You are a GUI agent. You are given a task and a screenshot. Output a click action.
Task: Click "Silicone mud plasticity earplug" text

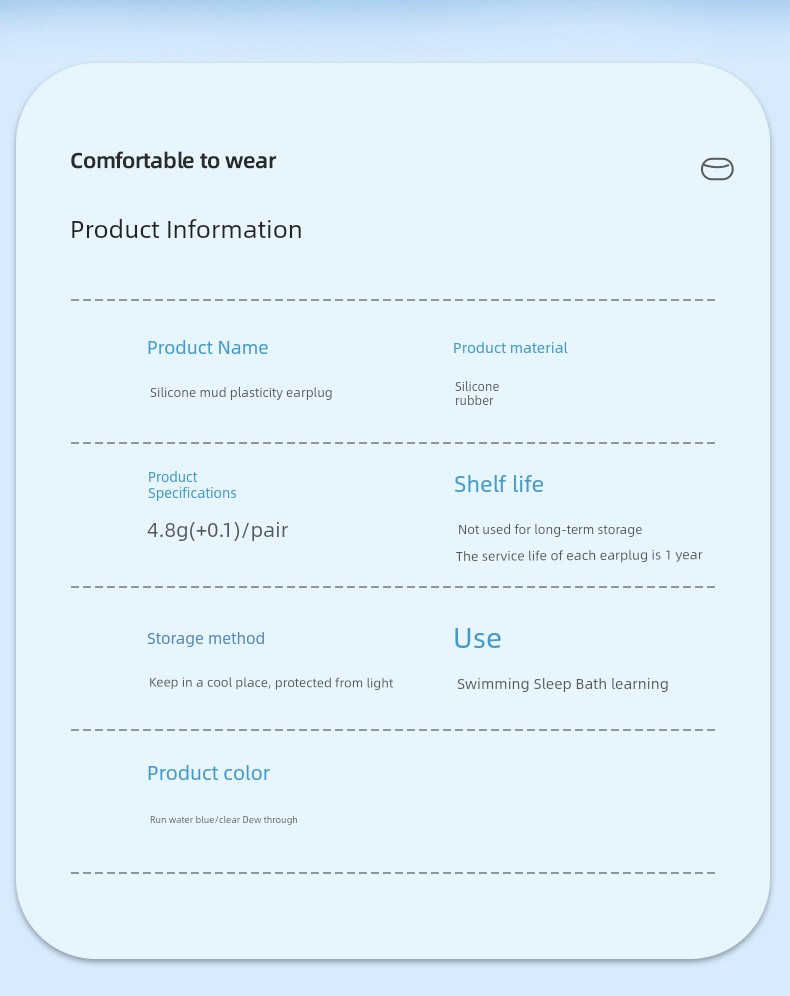point(241,393)
